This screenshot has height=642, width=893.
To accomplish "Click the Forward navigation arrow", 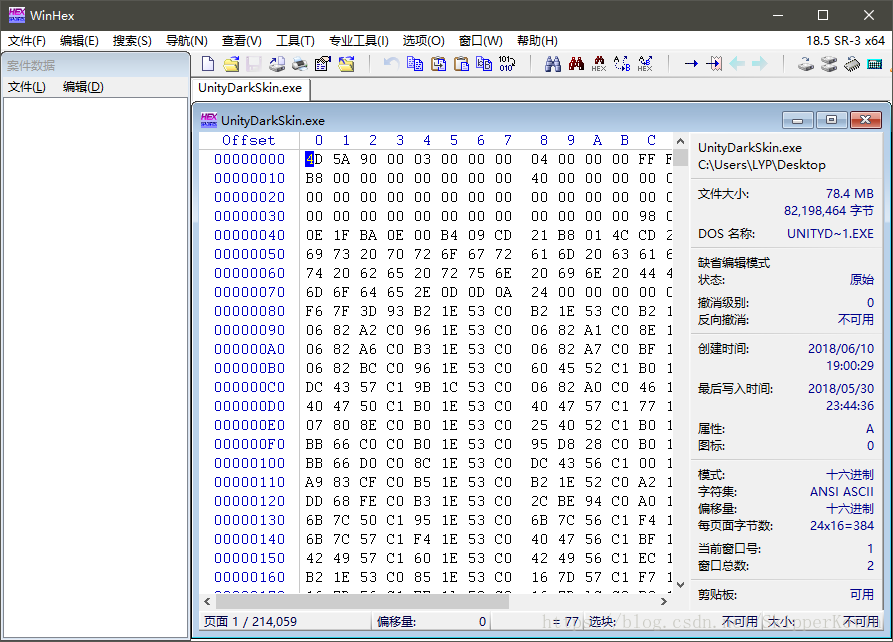I will 760,63.
